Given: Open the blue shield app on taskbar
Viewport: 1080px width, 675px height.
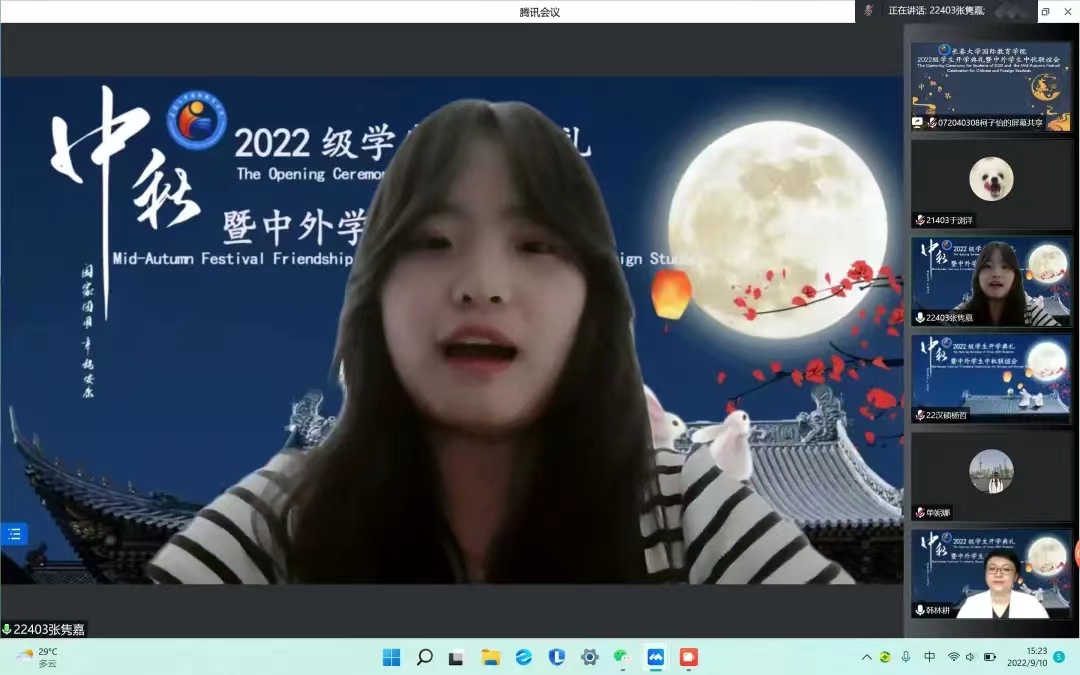Looking at the screenshot, I should pyautogui.click(x=557, y=658).
